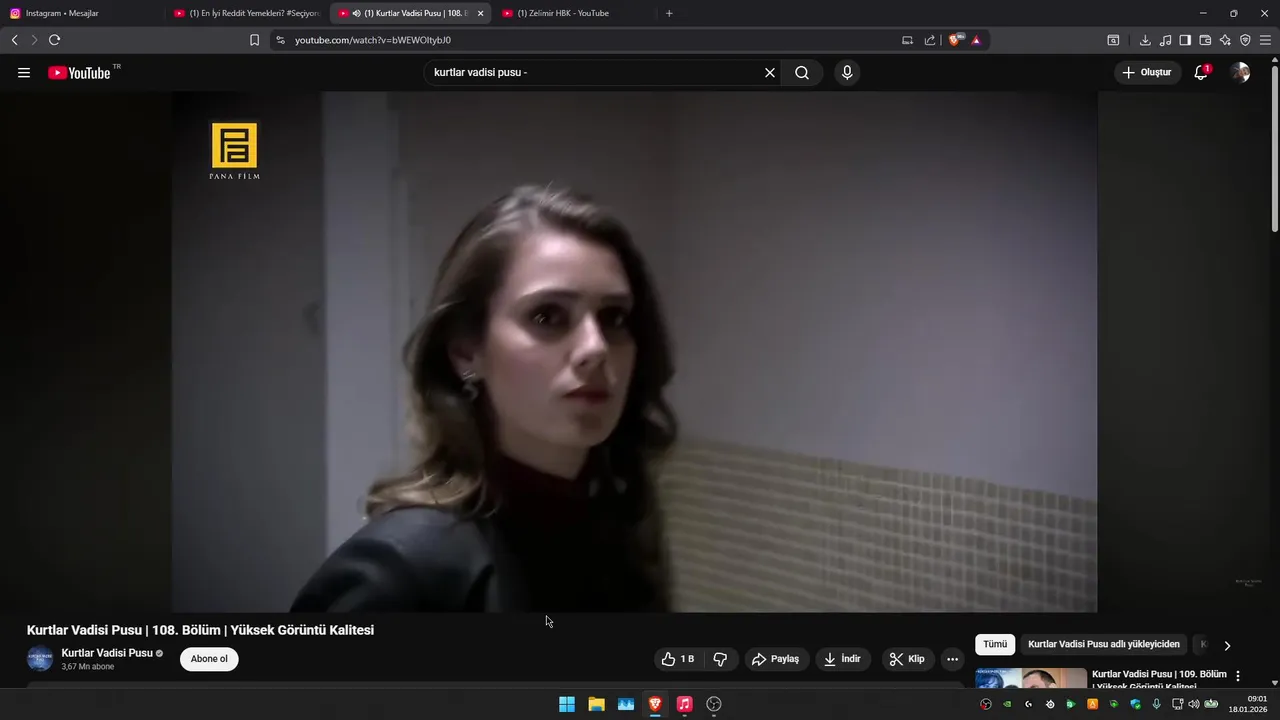Image resolution: width=1280 pixels, height=720 pixels.
Task: Open Brave Wallet icon
Action: tap(1205, 40)
